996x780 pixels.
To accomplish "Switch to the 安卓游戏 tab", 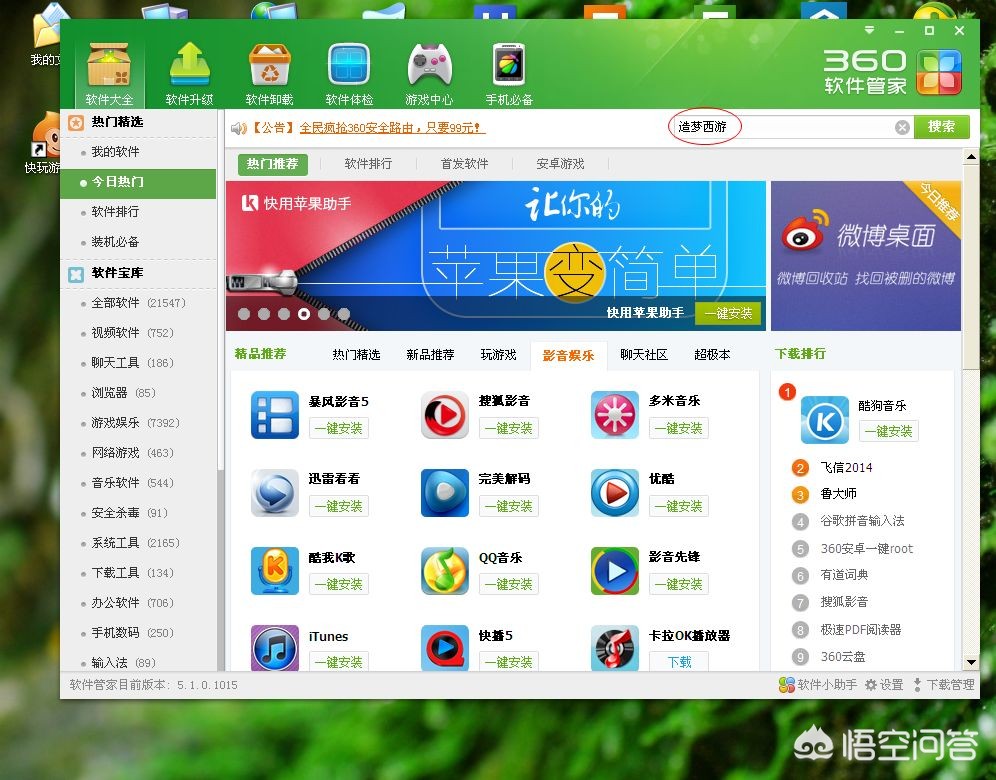I will pyautogui.click(x=560, y=164).
